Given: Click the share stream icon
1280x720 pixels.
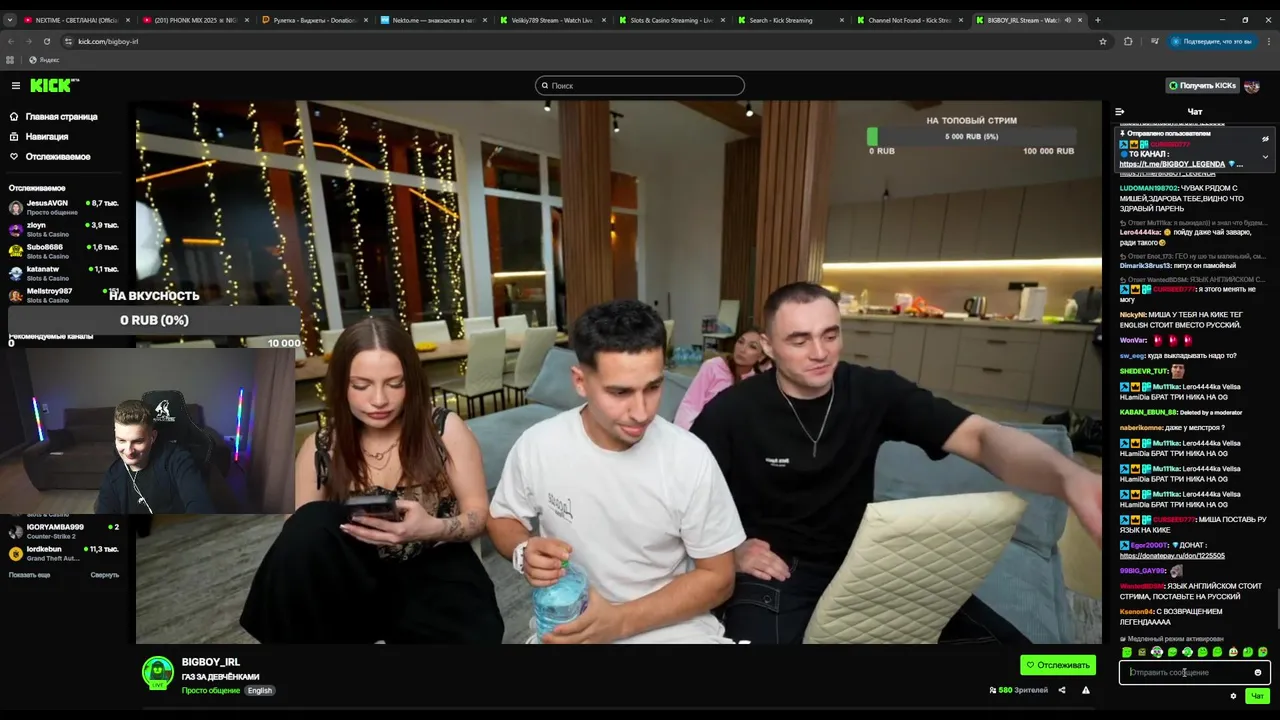Looking at the screenshot, I should click(1062, 690).
